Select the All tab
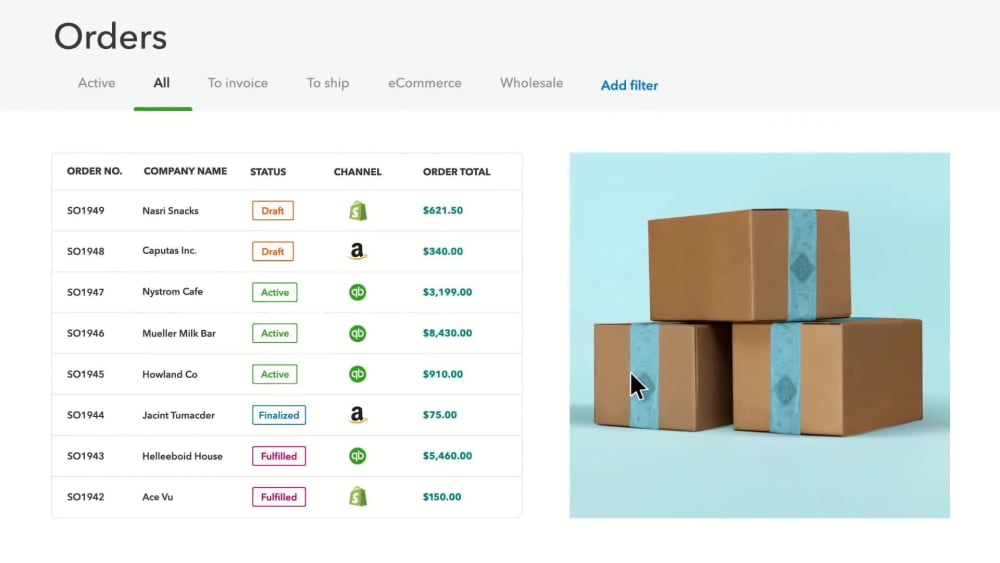Screen dimensions: 1000x563 (161, 83)
